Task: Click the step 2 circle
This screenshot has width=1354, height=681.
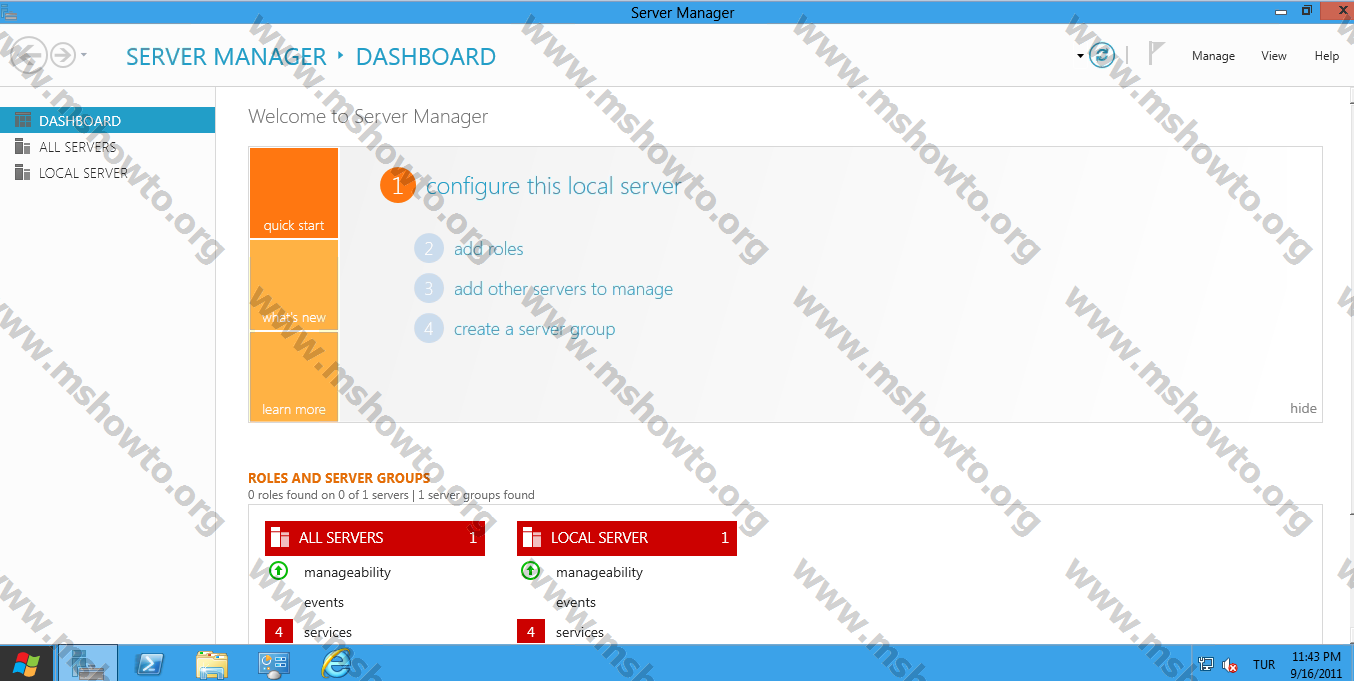Action: [x=429, y=249]
